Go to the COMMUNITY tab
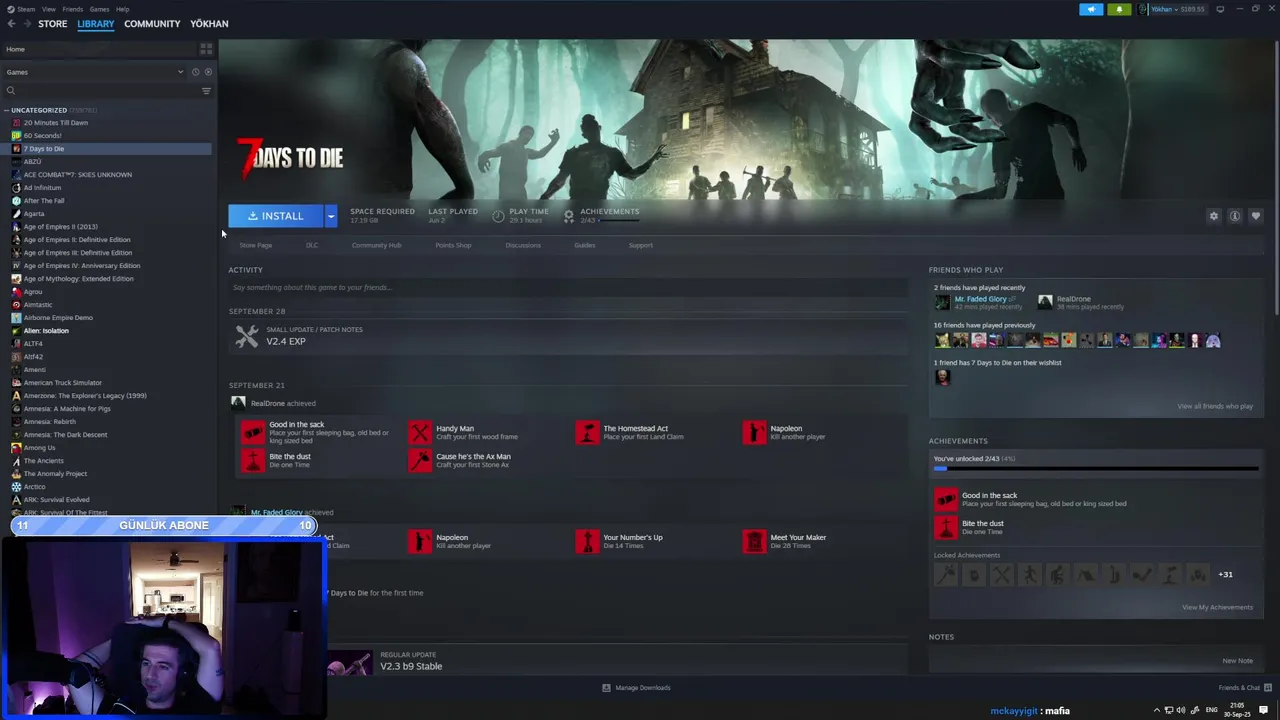 (152, 24)
